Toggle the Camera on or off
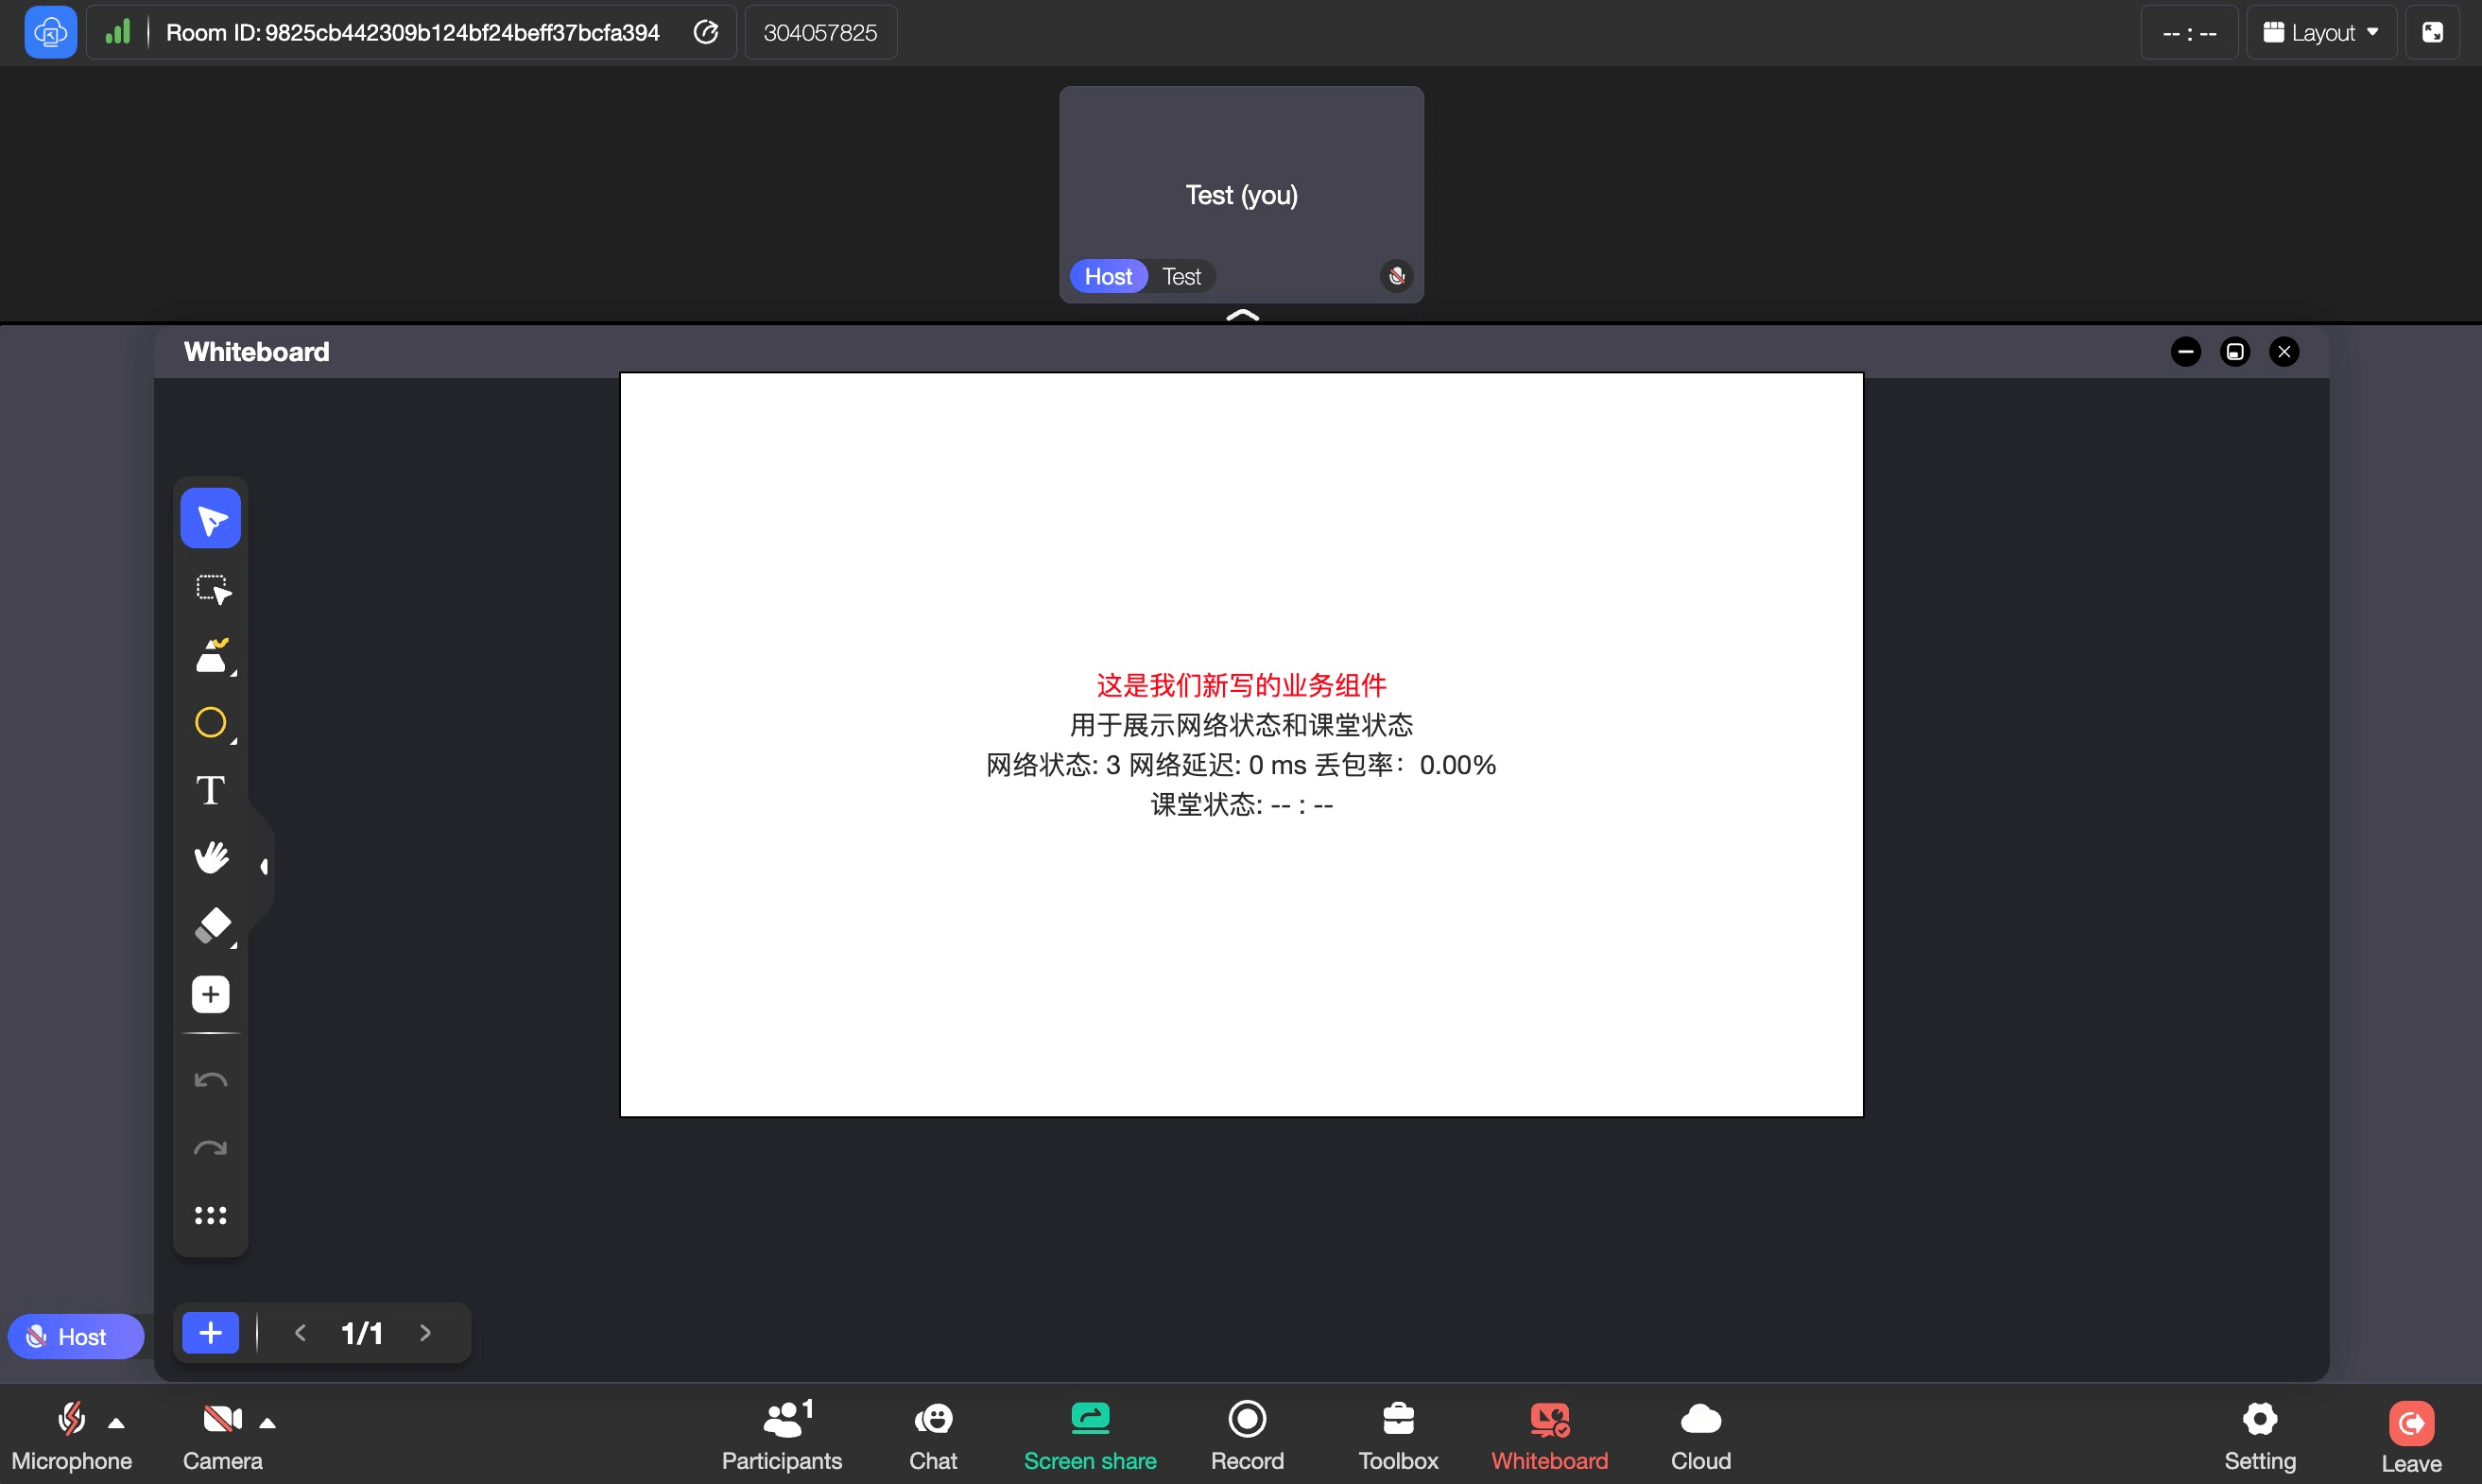 (222, 1435)
